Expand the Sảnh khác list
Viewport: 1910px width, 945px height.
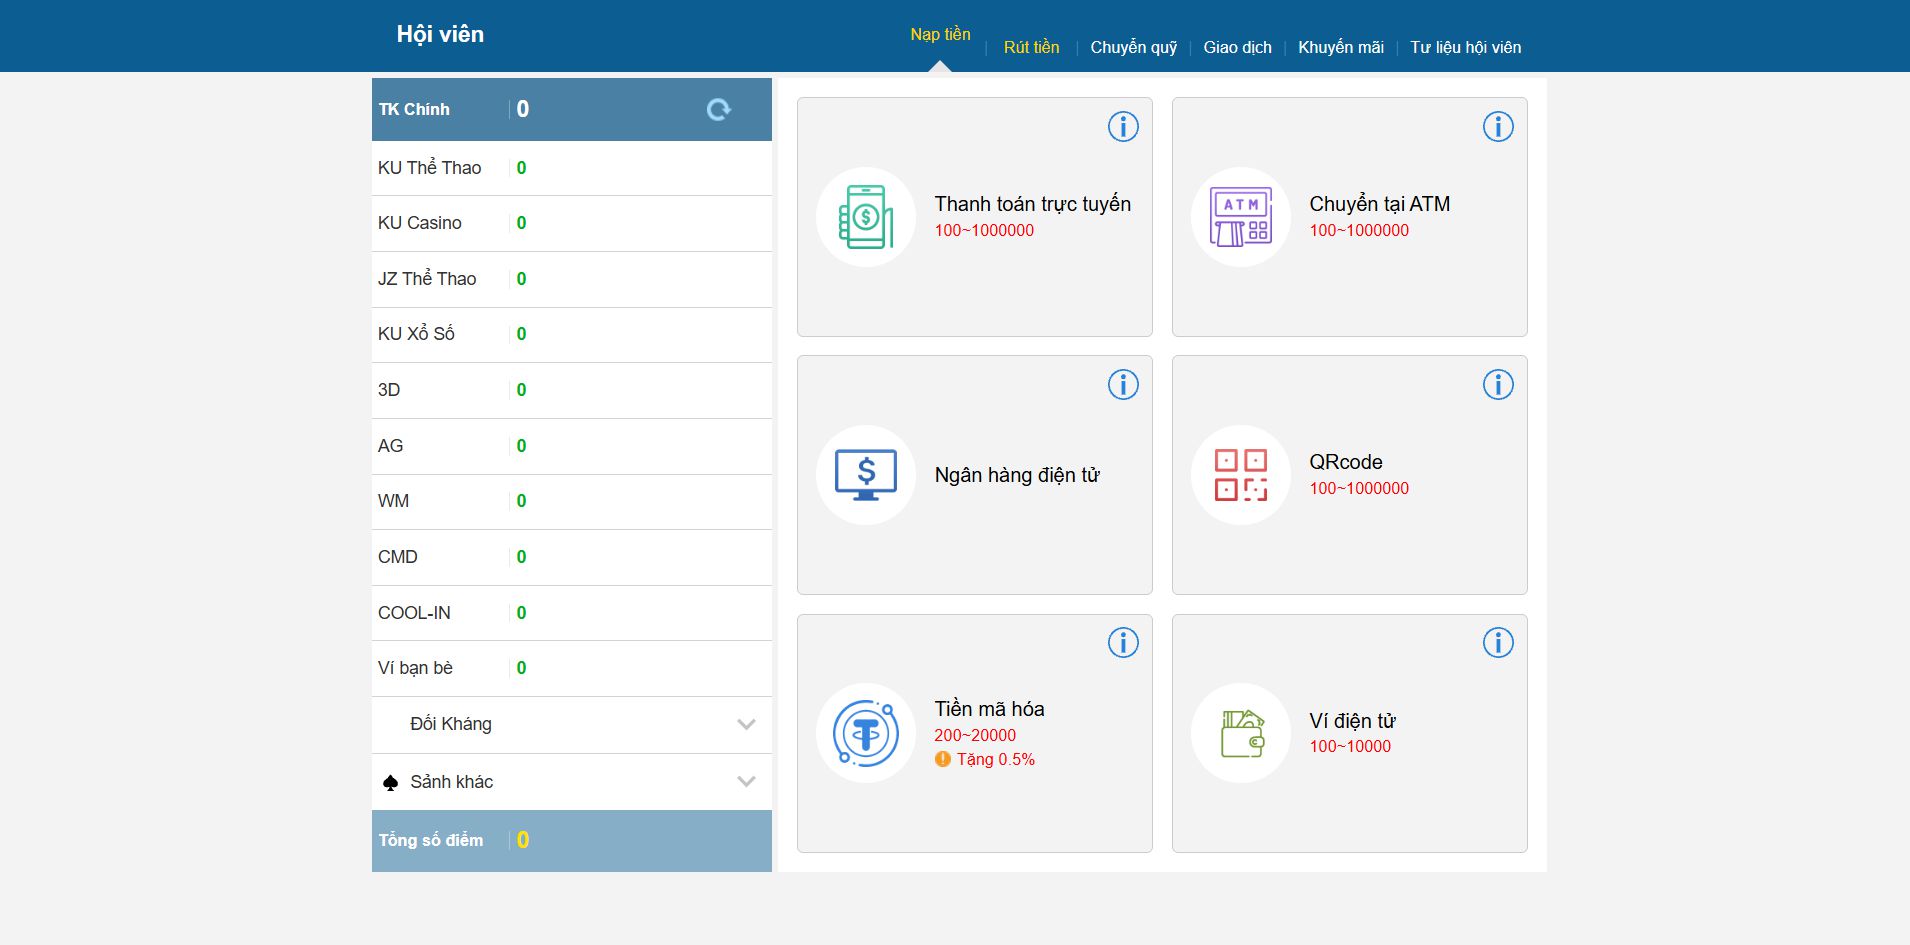(x=746, y=782)
